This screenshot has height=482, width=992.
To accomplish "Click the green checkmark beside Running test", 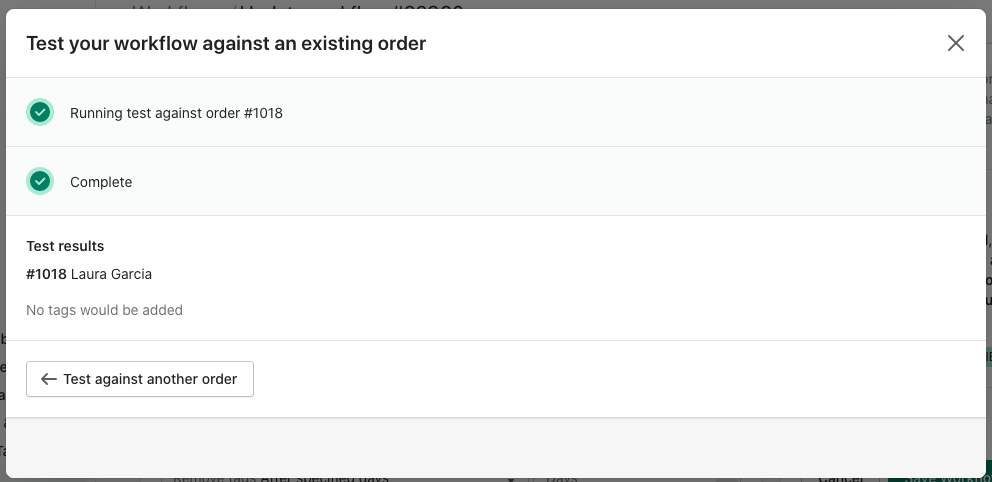I will pyautogui.click(x=40, y=113).
